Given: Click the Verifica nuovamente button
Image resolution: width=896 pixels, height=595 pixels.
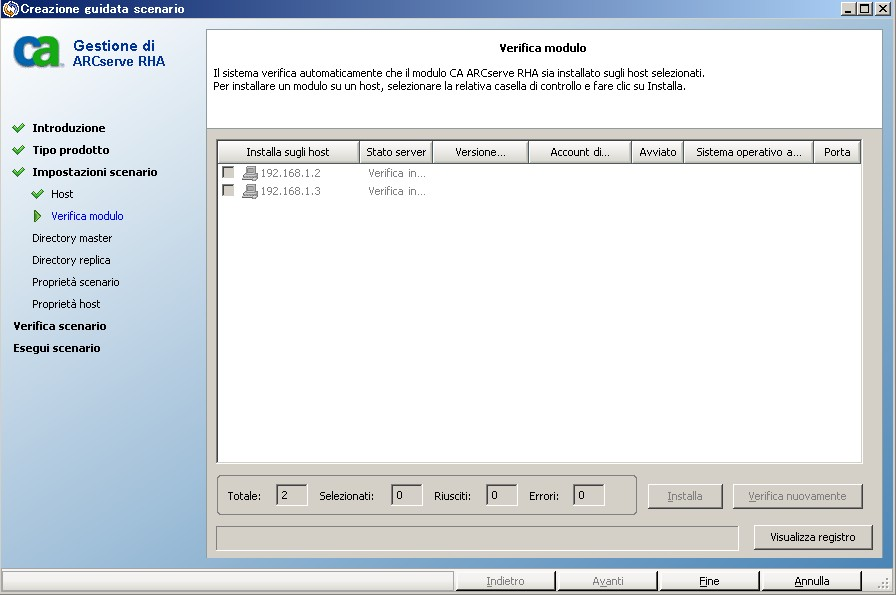Looking at the screenshot, I should 797,496.
